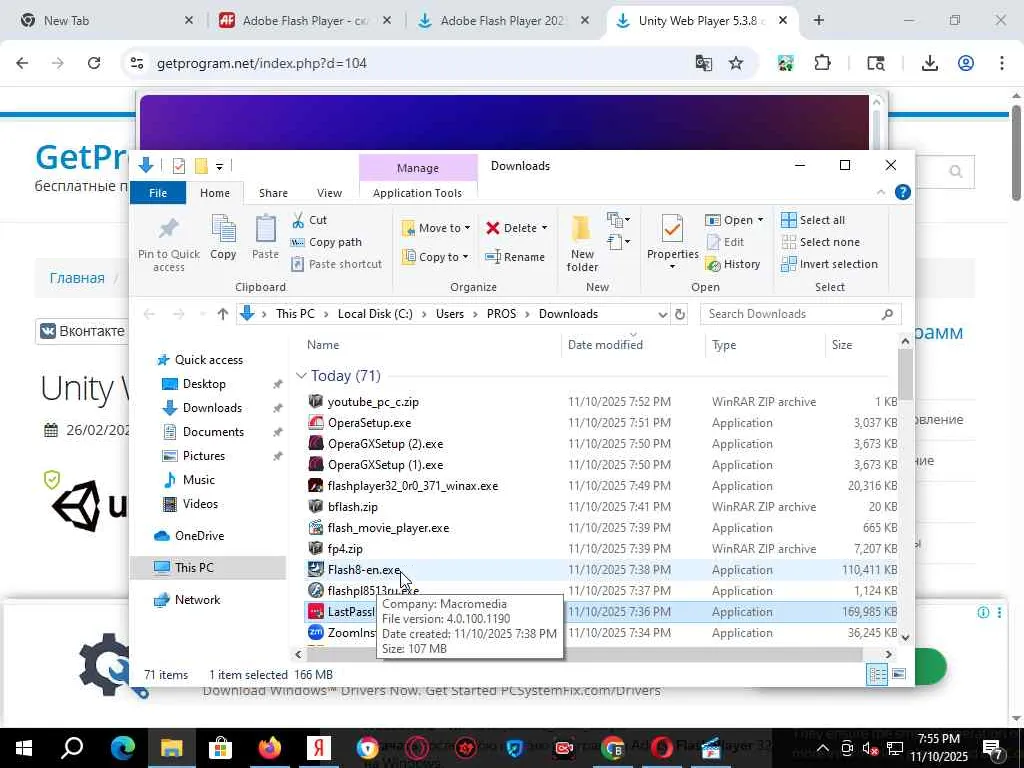Viewport: 1024px width, 768px height.
Task: Collapse the Today (71) group
Action: point(301,376)
